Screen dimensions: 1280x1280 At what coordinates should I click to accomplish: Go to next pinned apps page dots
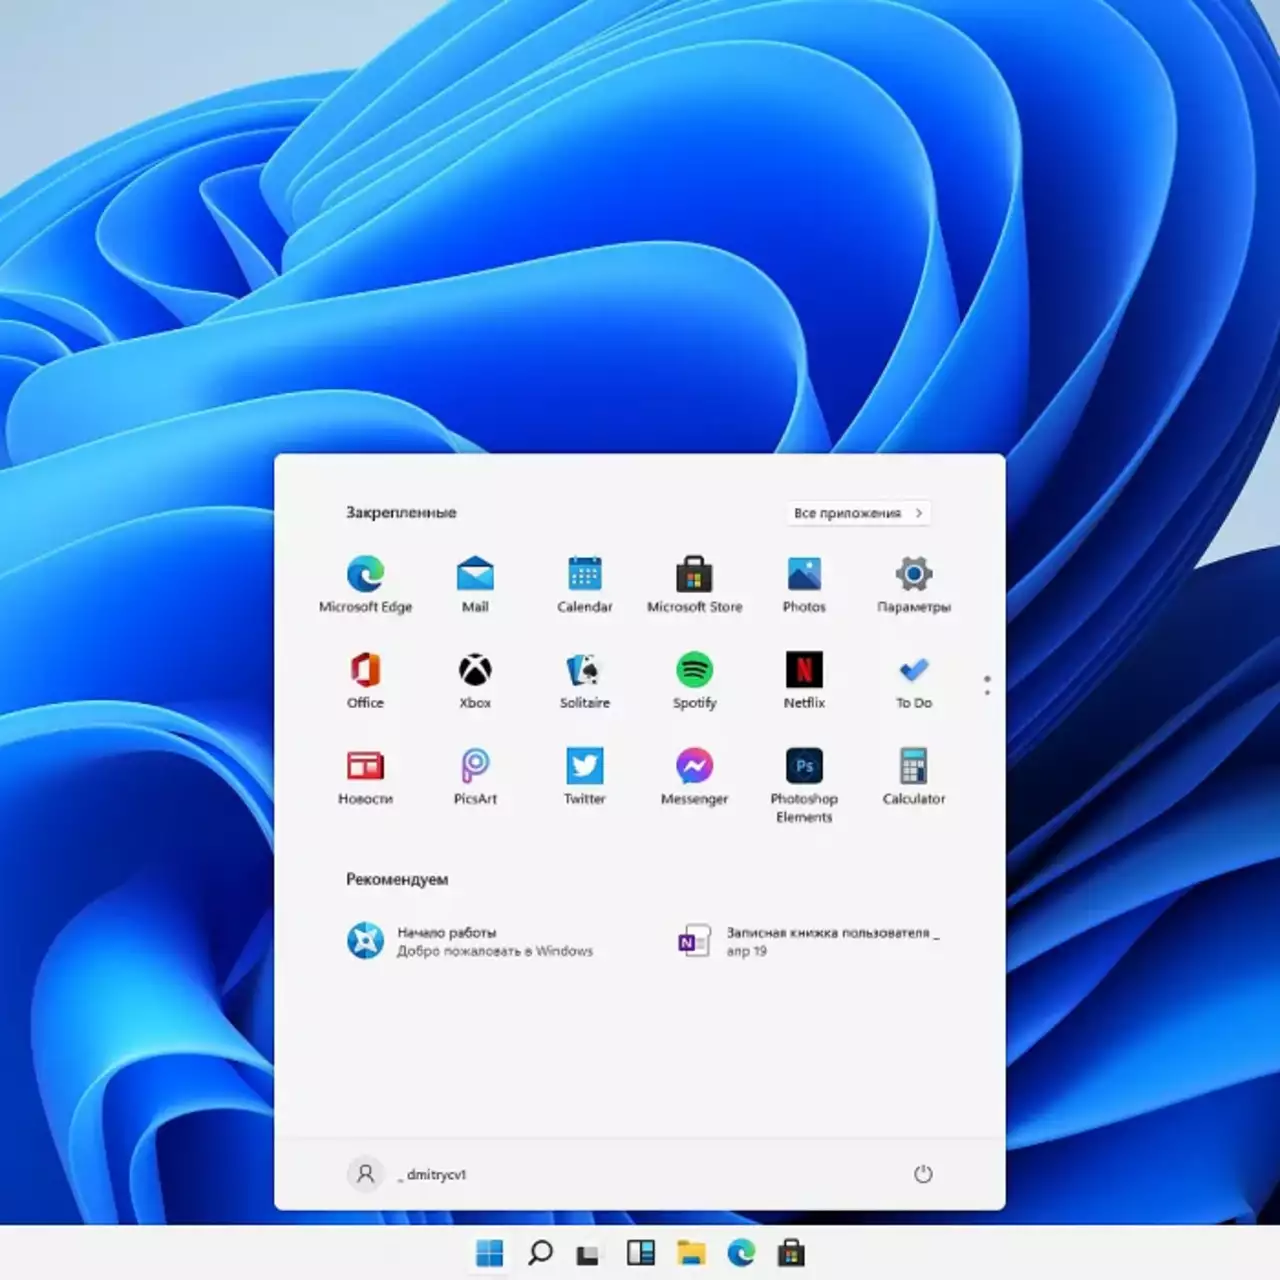pyautogui.click(x=987, y=685)
